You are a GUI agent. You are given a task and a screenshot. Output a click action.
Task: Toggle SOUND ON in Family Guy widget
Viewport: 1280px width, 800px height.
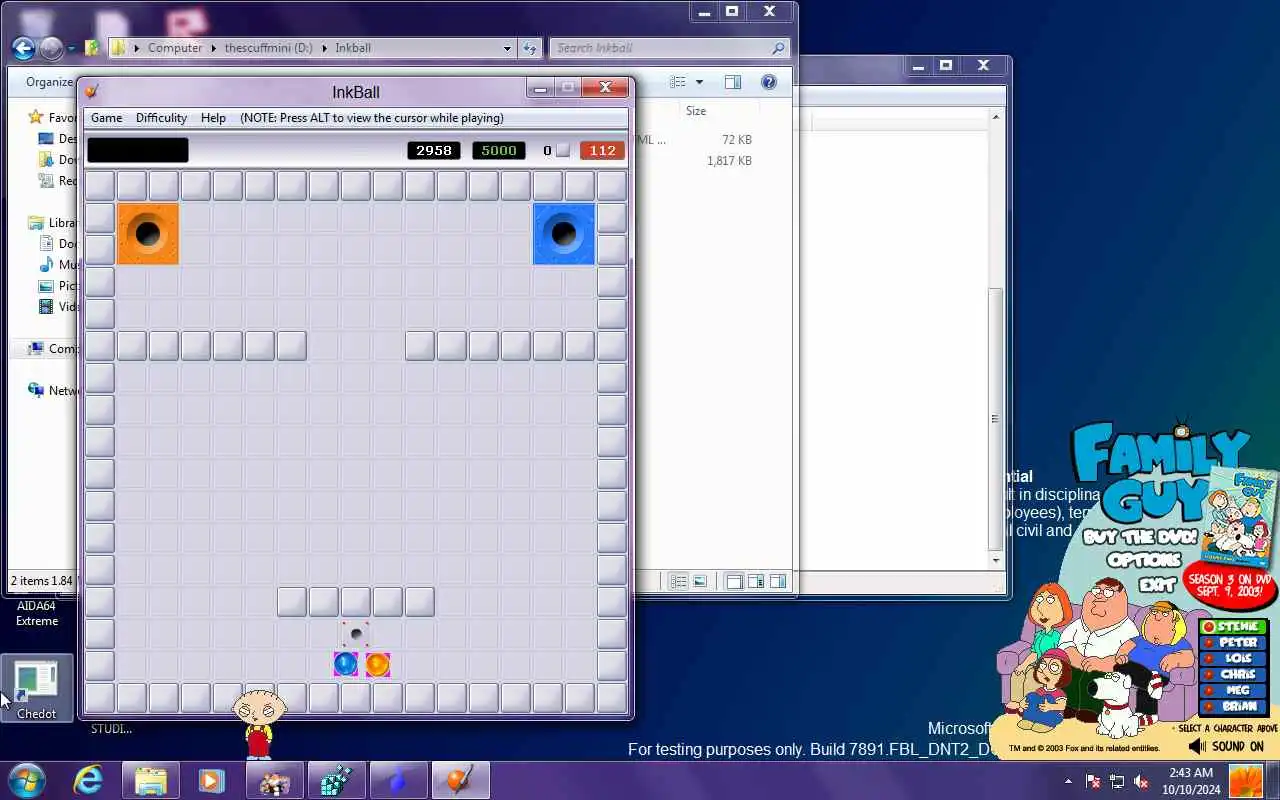[1227, 746]
